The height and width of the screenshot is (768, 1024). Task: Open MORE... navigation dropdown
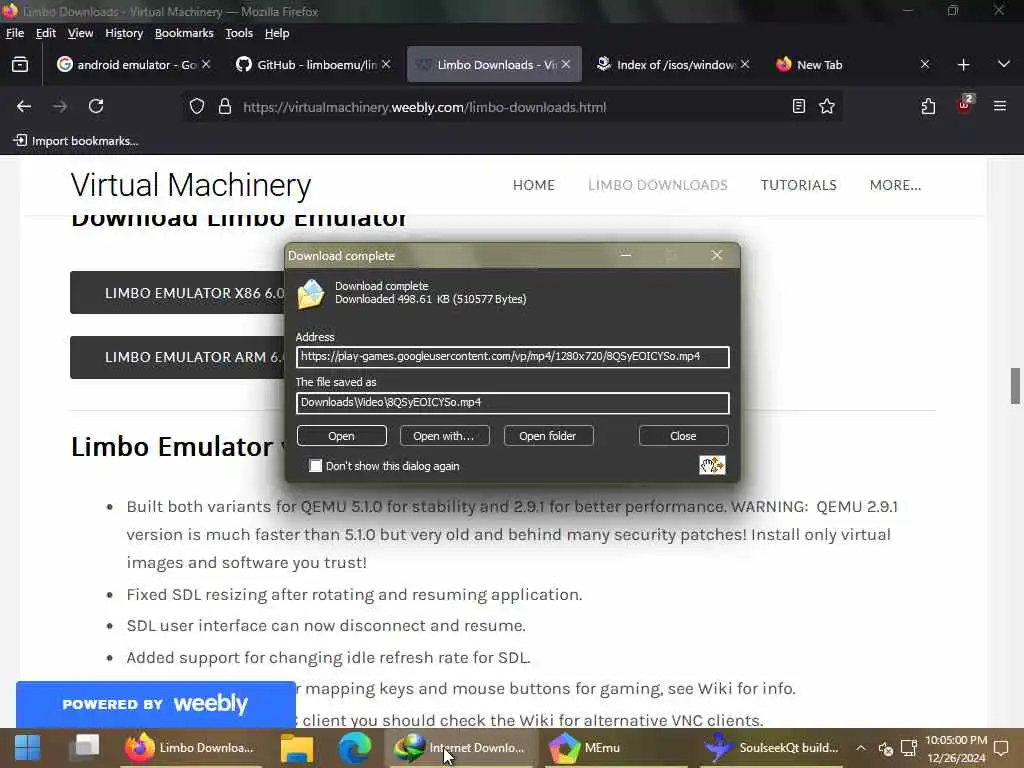895,185
